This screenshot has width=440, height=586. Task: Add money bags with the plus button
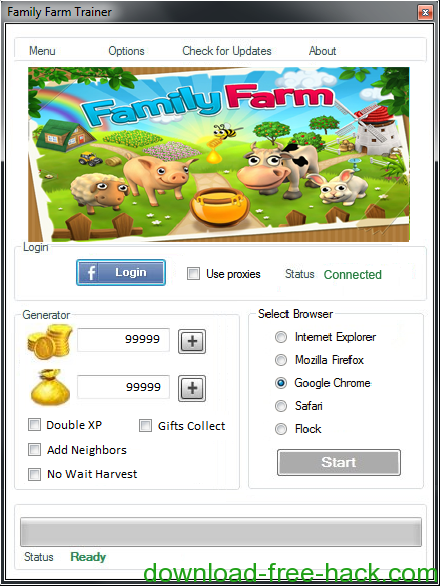coord(192,388)
